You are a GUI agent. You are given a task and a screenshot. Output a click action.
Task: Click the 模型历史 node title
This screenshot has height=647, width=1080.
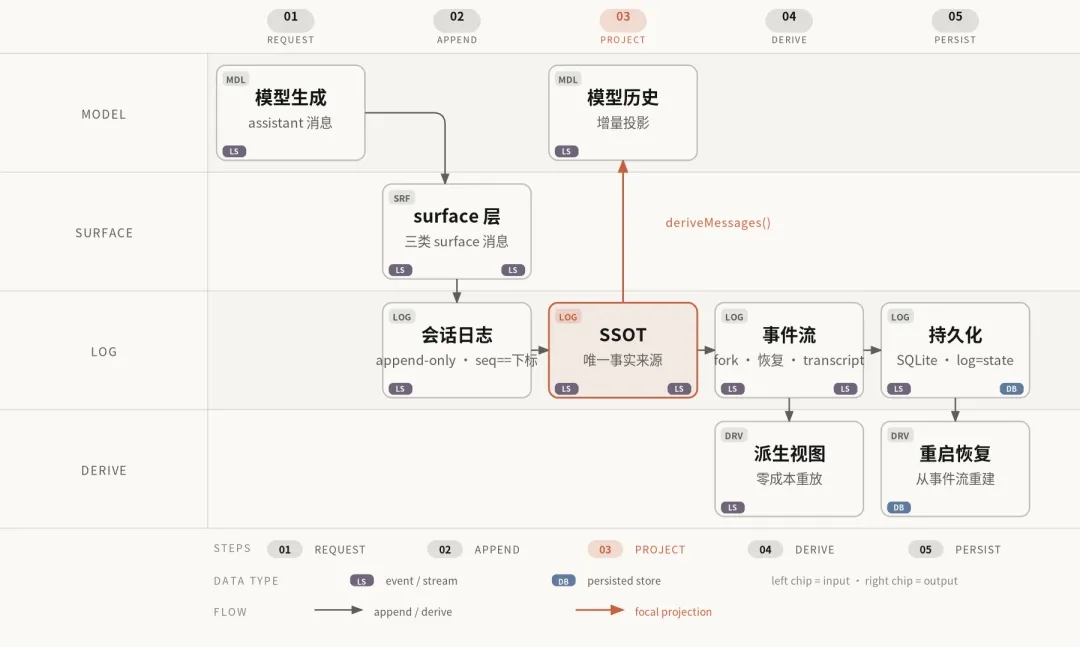tap(623, 98)
